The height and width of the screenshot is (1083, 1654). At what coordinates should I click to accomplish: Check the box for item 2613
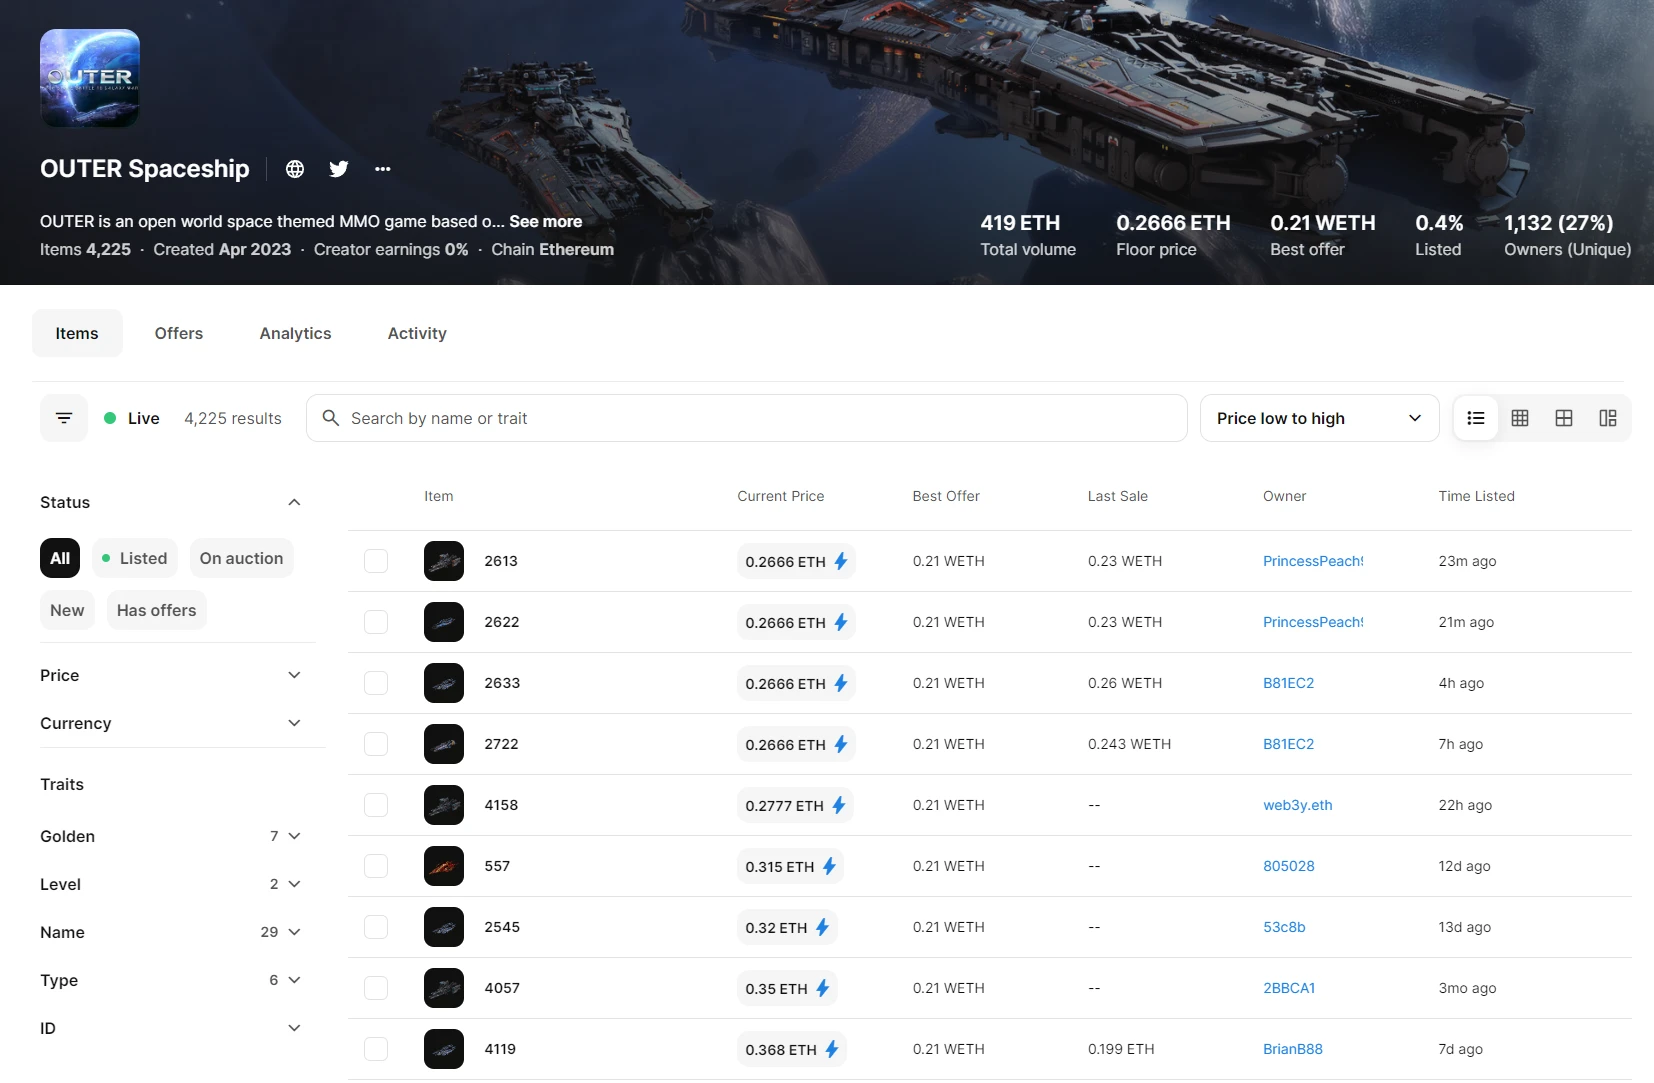point(376,561)
